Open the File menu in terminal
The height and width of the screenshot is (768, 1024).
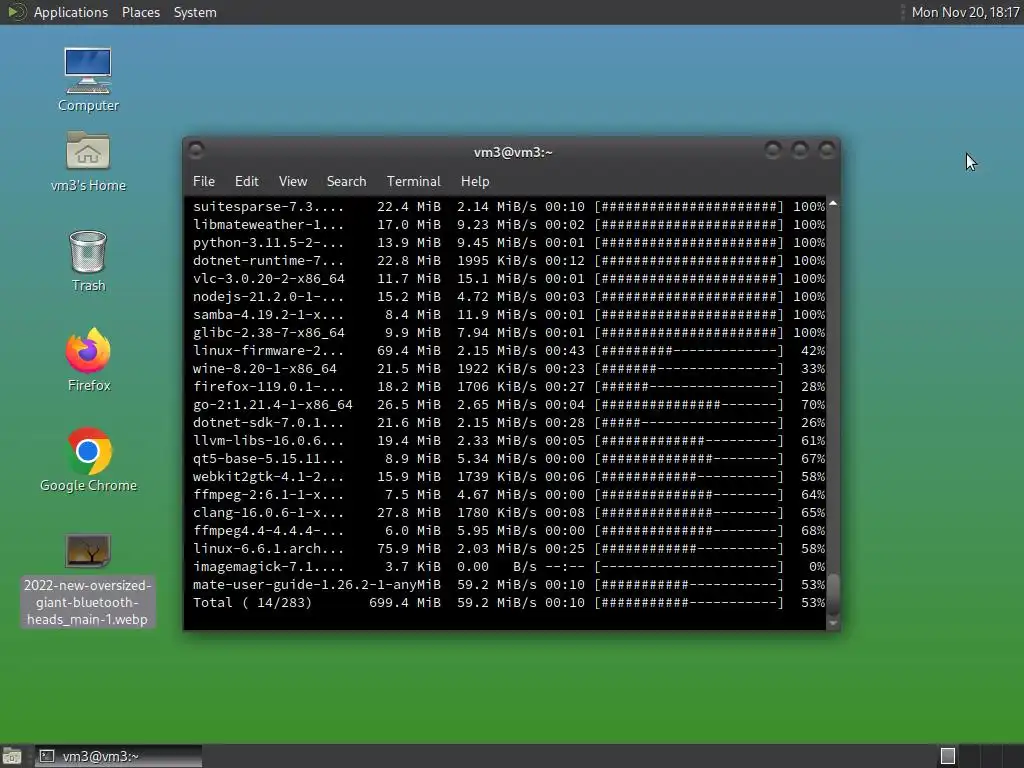tap(204, 182)
